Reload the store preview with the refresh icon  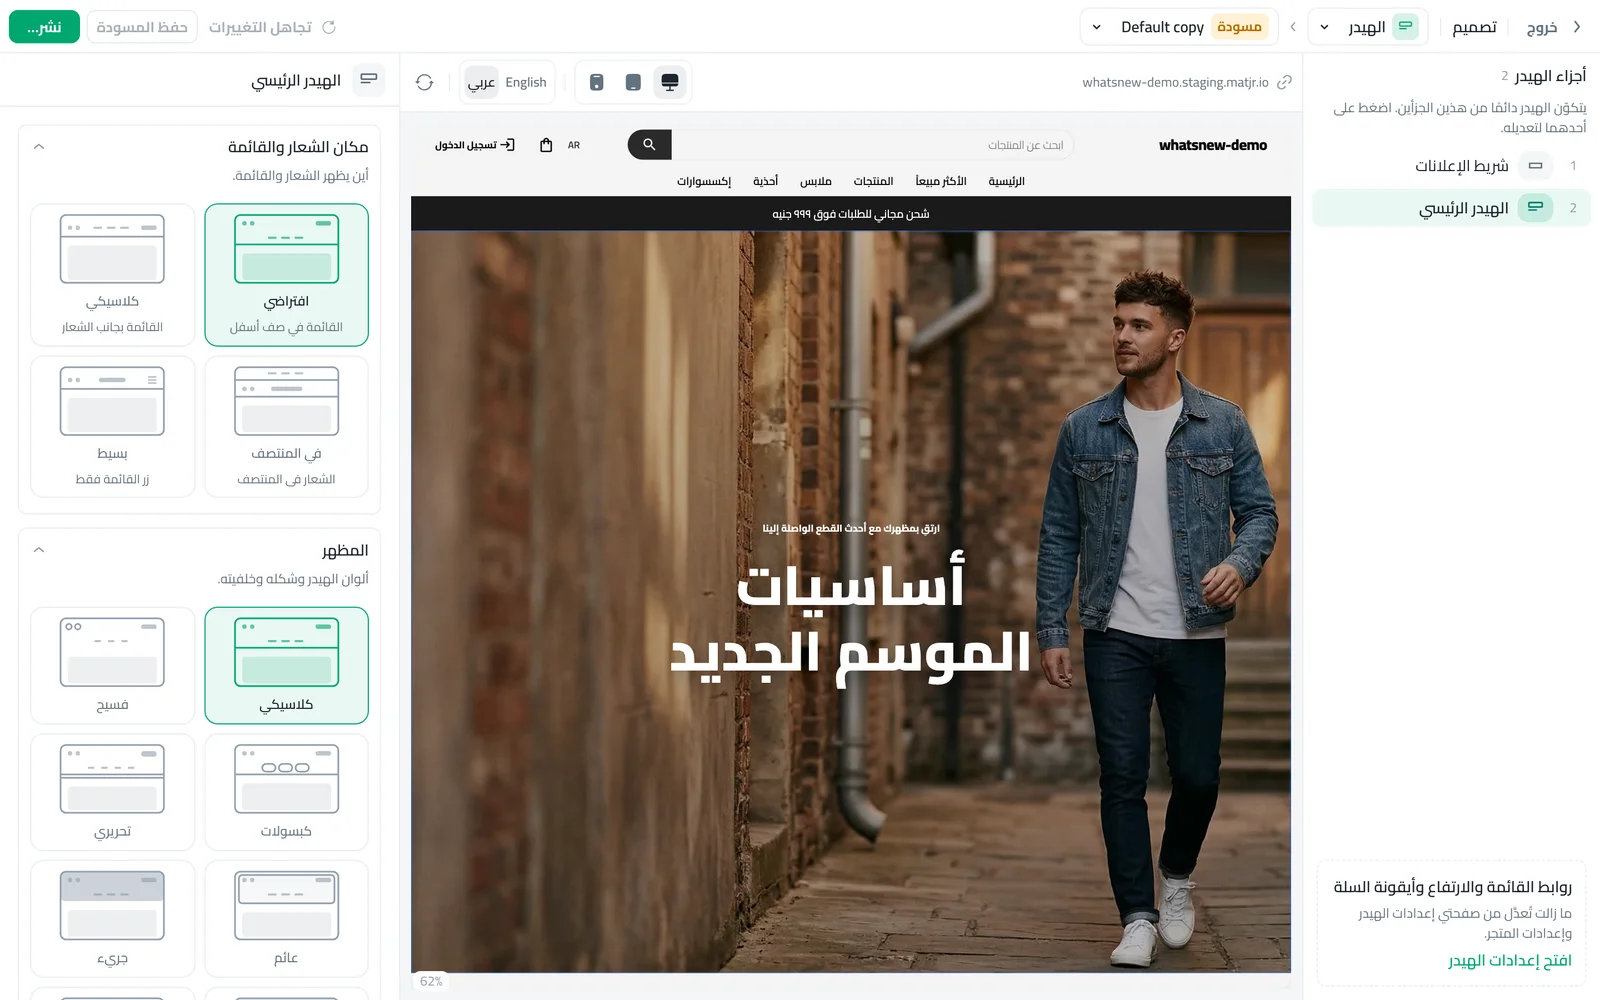[x=425, y=82]
